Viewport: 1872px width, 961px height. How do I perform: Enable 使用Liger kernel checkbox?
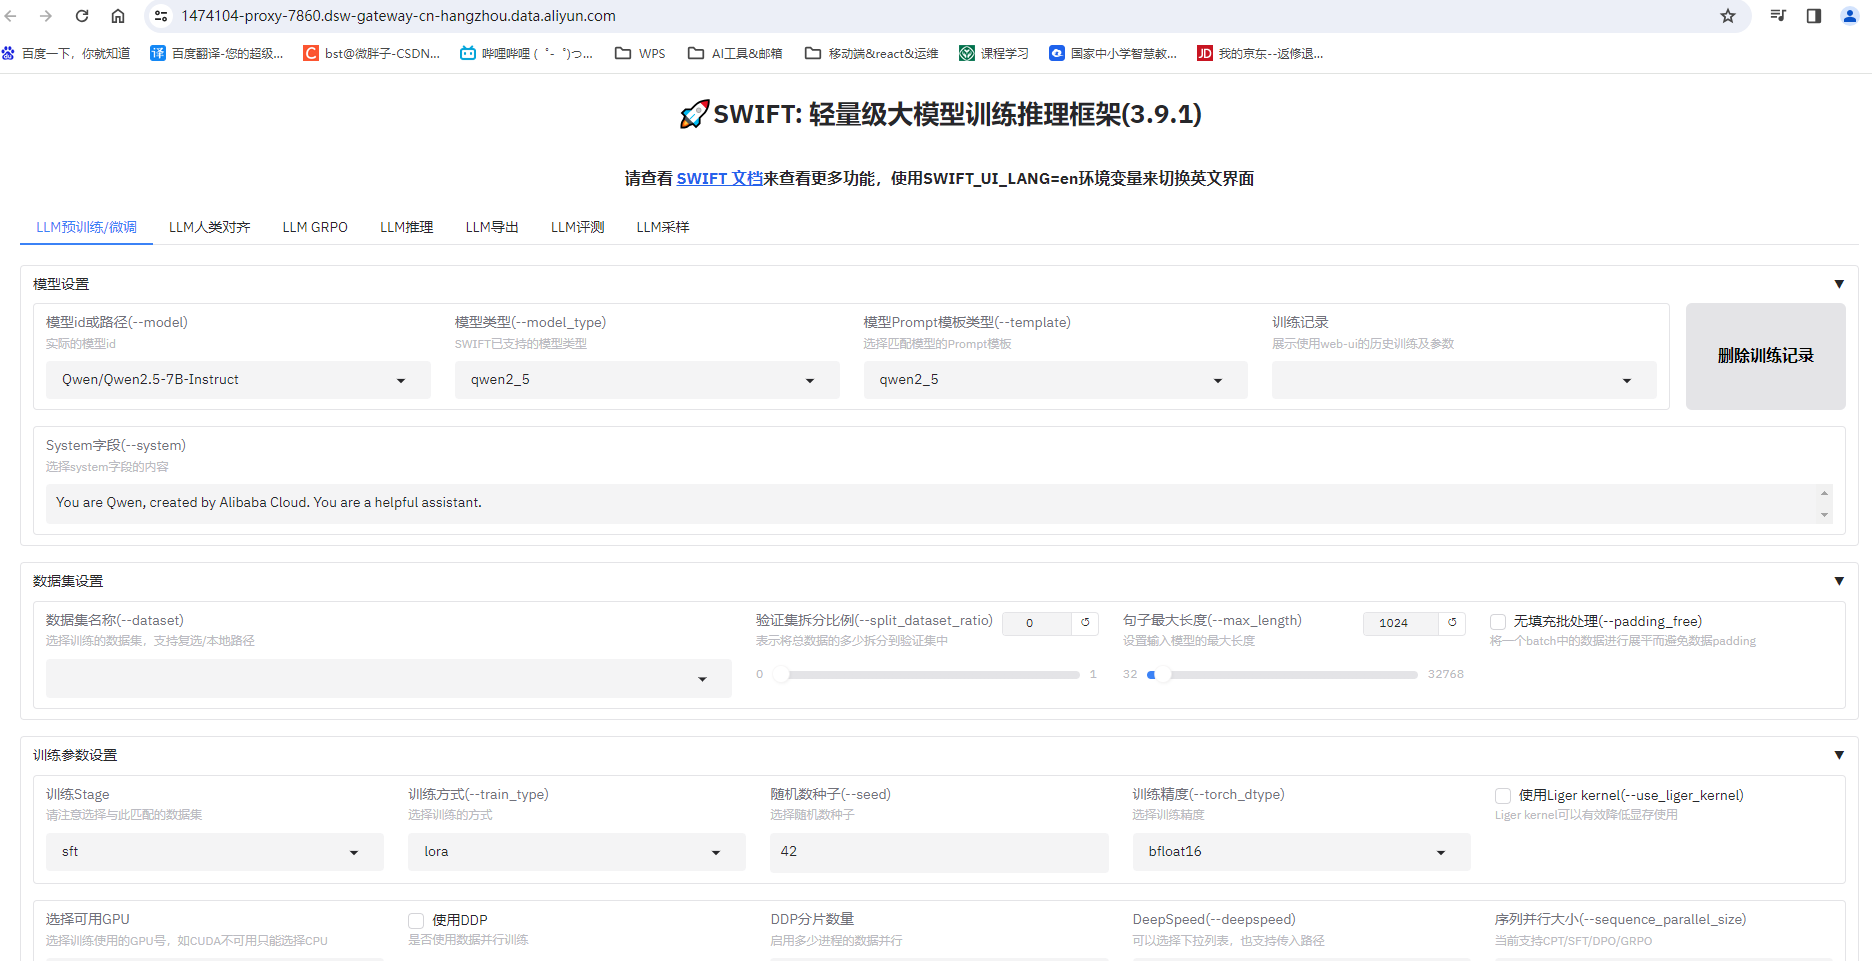[x=1502, y=795]
